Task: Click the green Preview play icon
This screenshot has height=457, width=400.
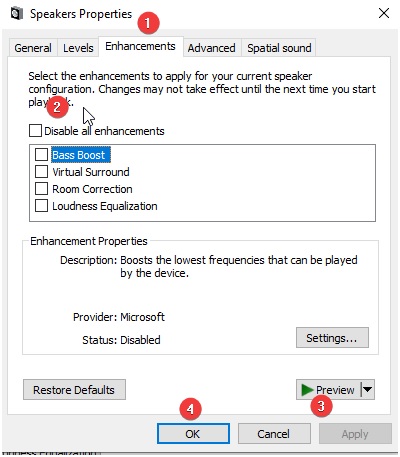Action: (307, 390)
